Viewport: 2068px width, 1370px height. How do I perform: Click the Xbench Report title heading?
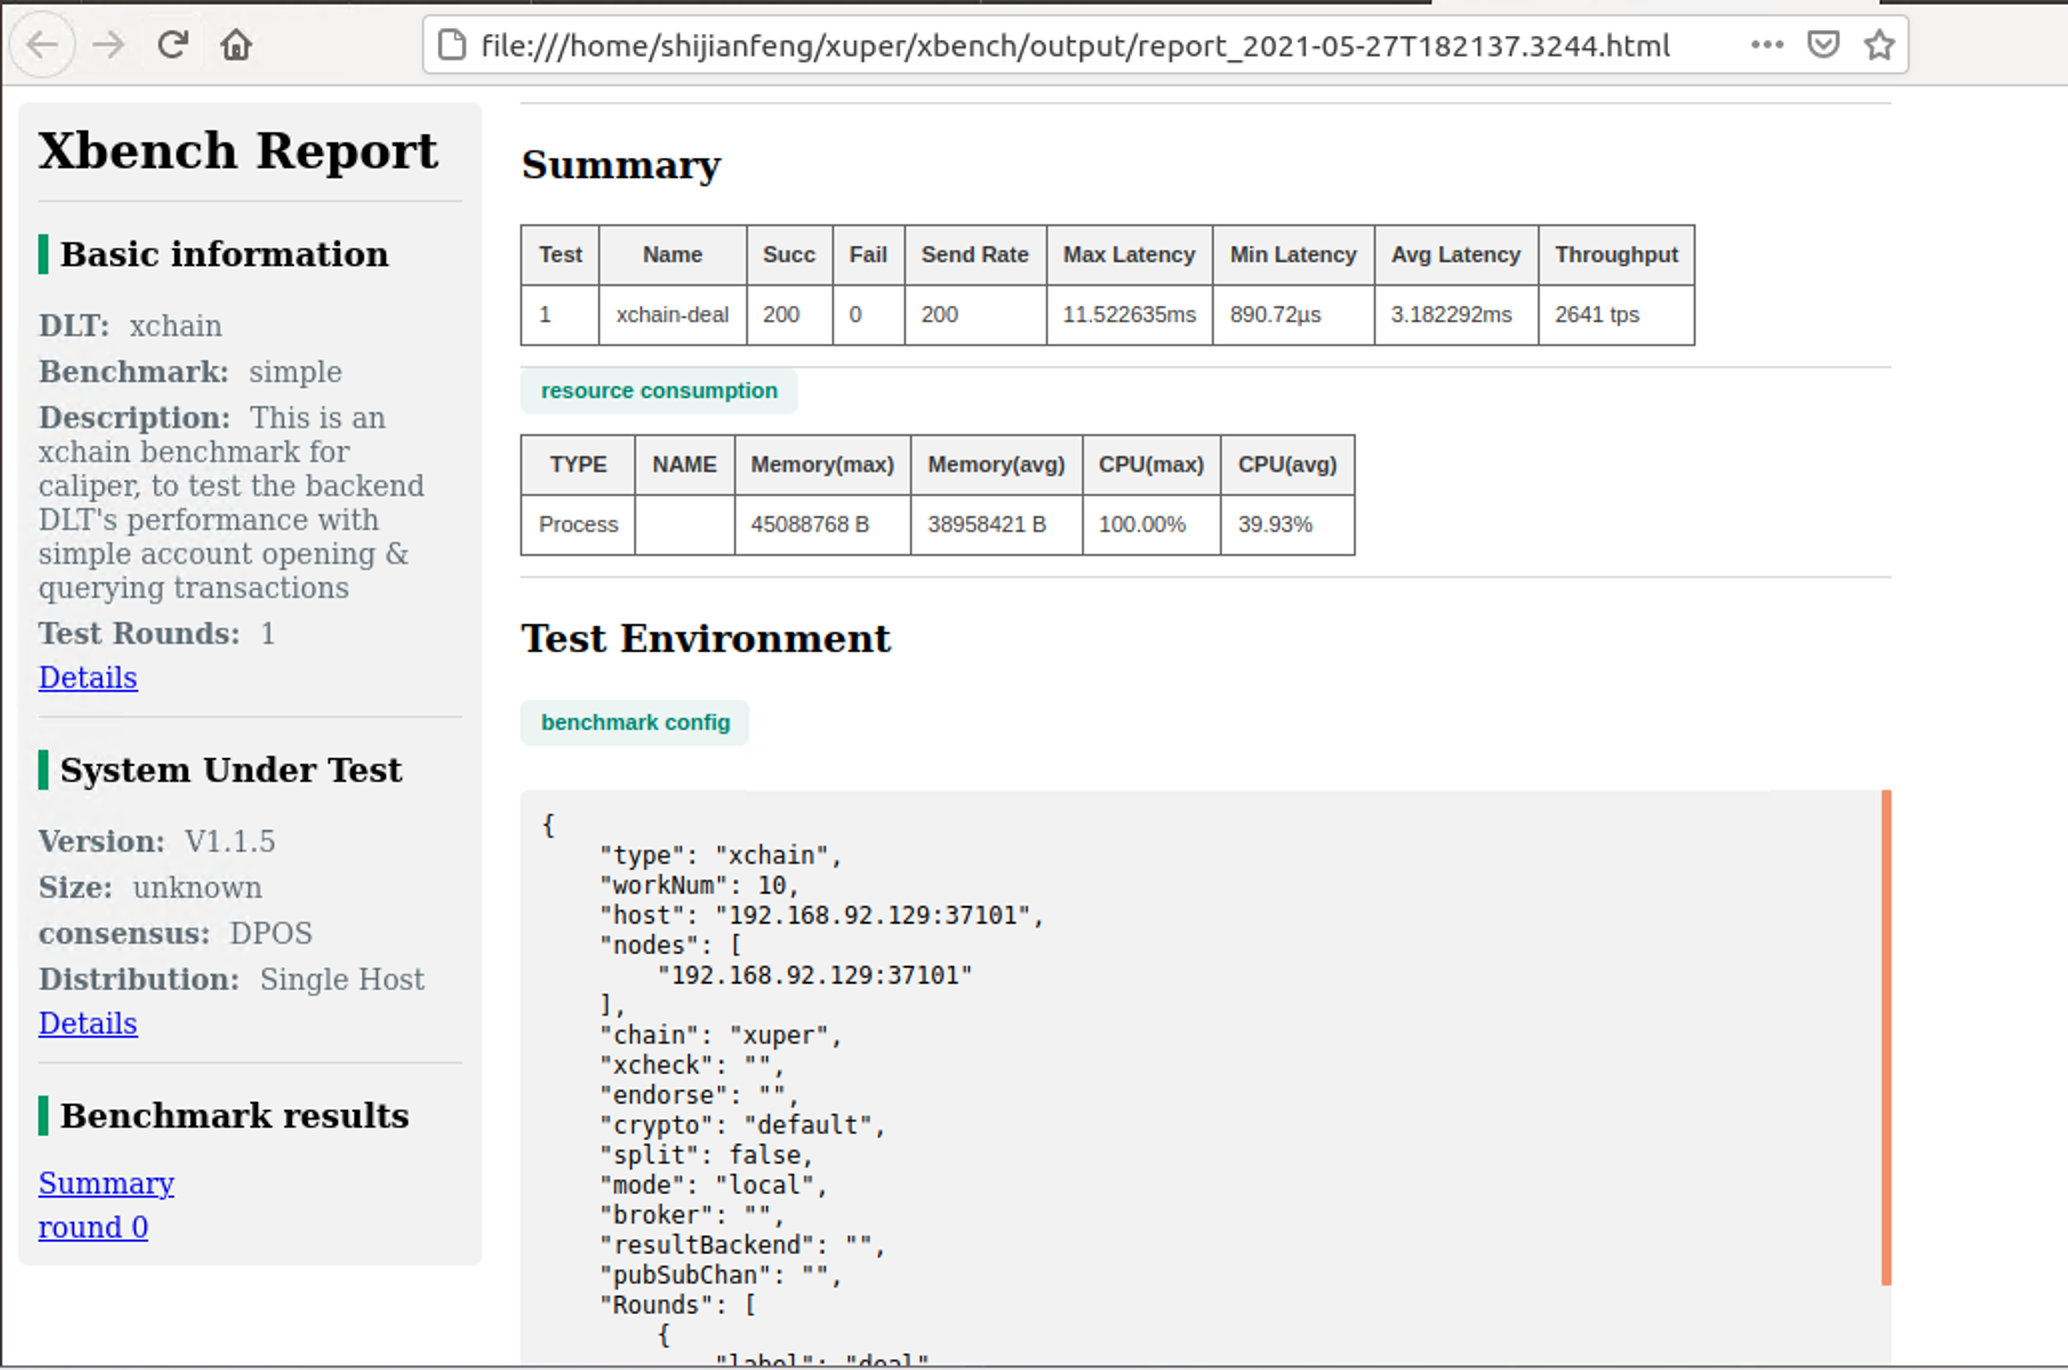click(x=238, y=152)
